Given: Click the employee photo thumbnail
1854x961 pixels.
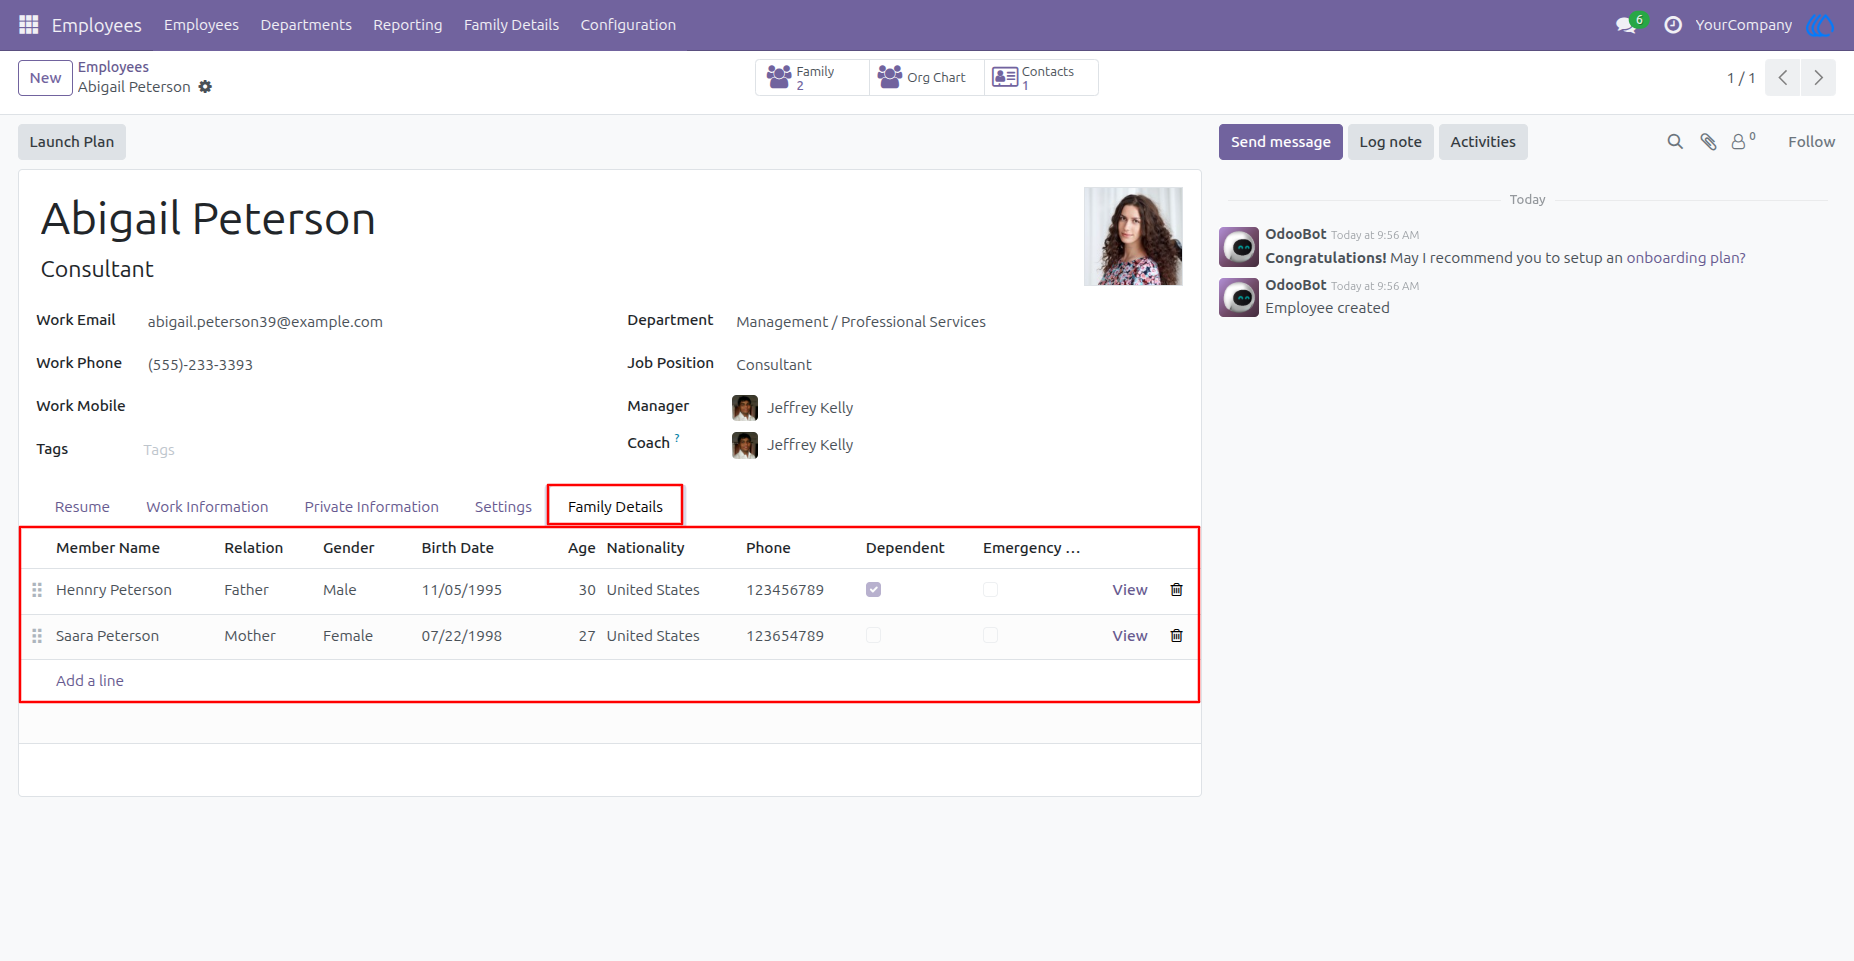Looking at the screenshot, I should [x=1133, y=236].
